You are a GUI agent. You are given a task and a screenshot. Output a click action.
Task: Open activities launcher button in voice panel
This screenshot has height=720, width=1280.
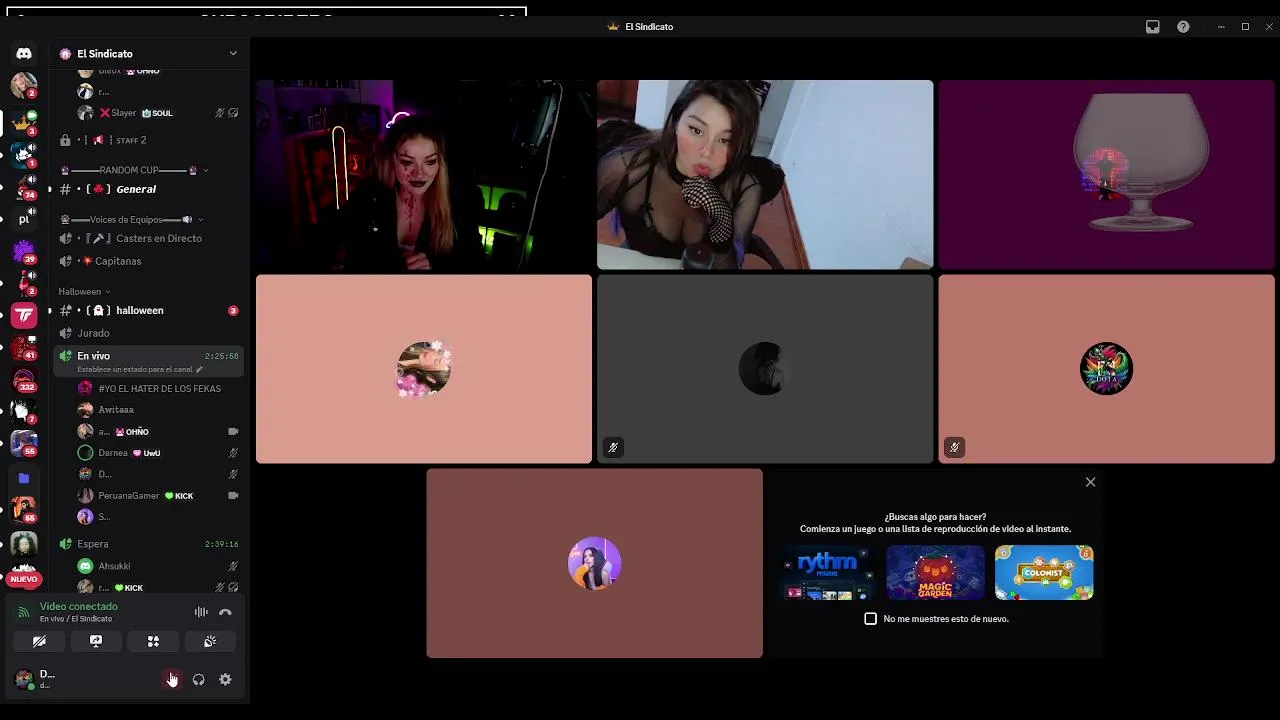[153, 641]
